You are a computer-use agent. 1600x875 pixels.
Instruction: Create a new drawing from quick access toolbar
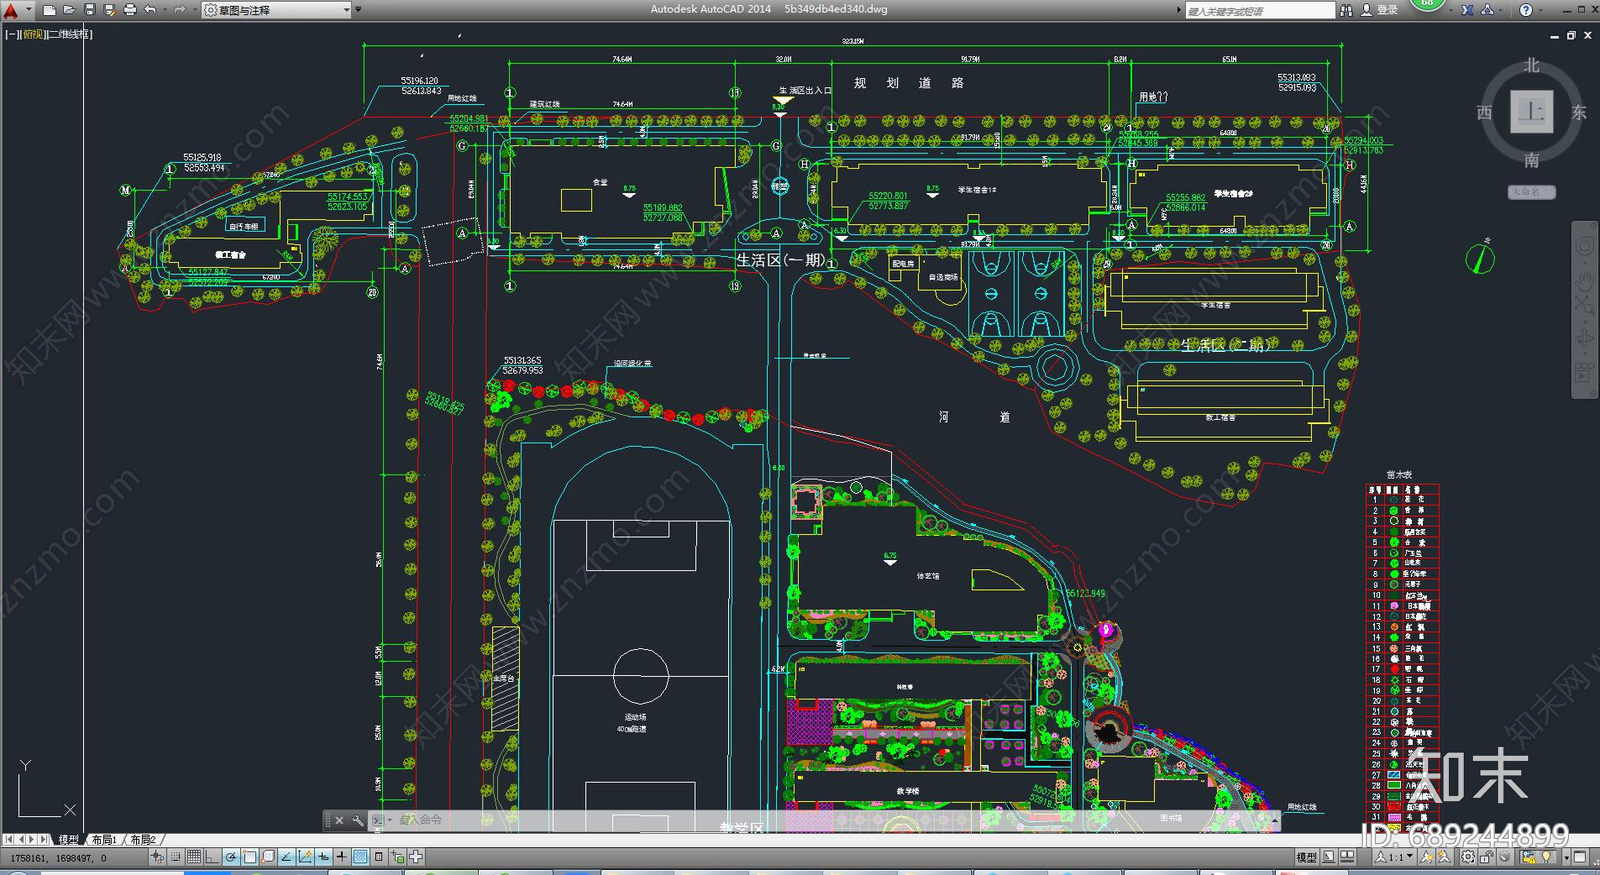(x=50, y=10)
